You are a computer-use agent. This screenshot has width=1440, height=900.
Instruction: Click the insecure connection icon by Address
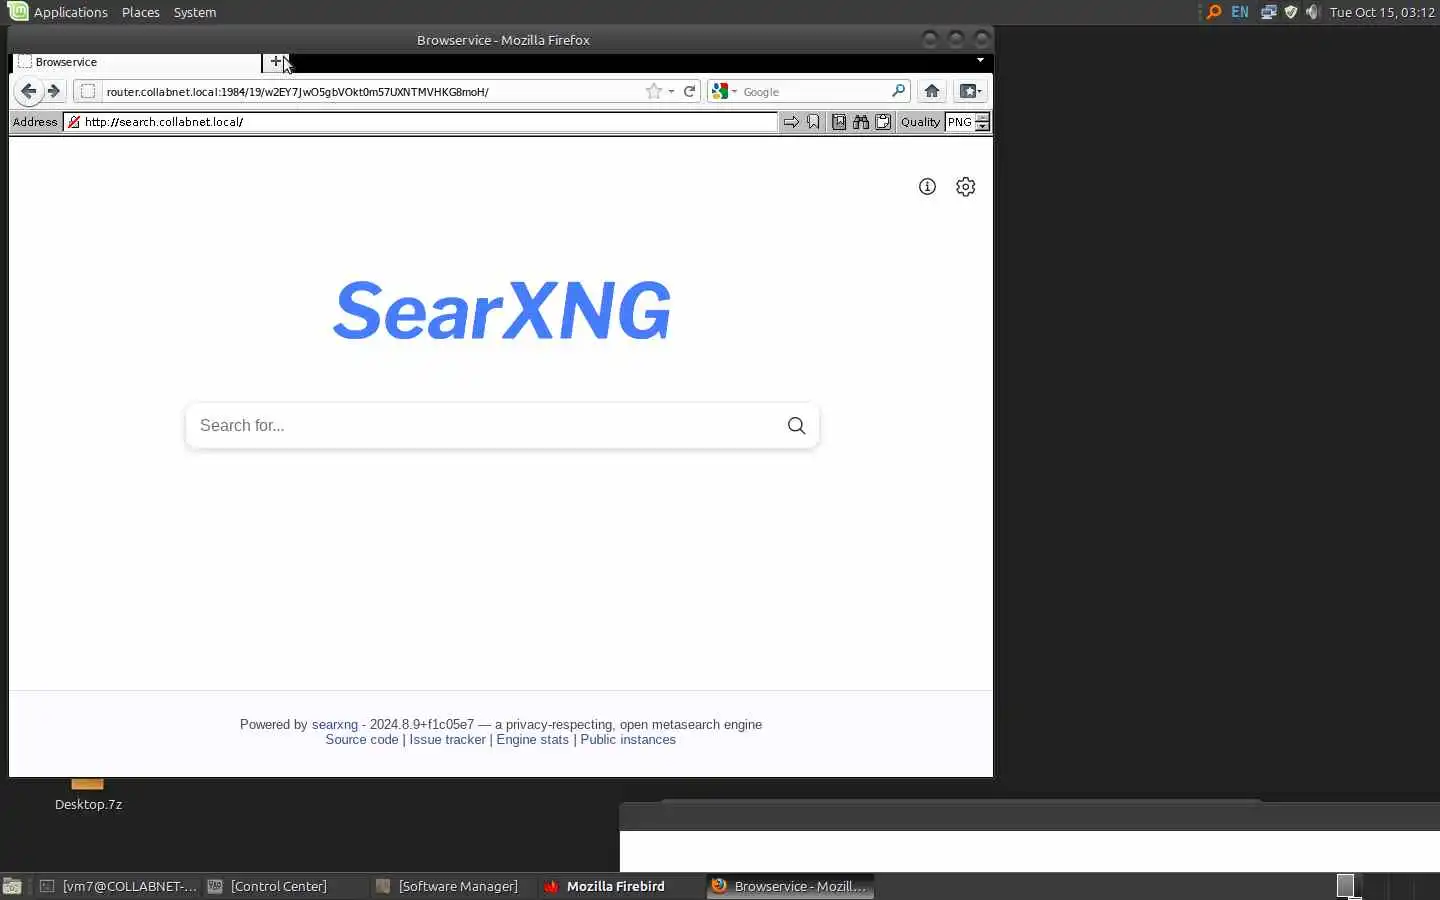point(74,122)
